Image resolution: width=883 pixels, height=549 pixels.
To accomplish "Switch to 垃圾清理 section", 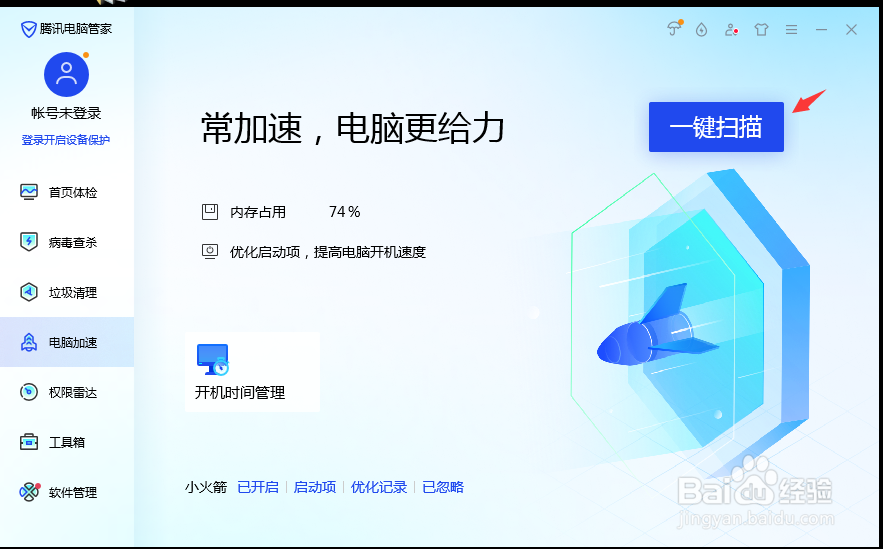I will [x=67, y=292].
